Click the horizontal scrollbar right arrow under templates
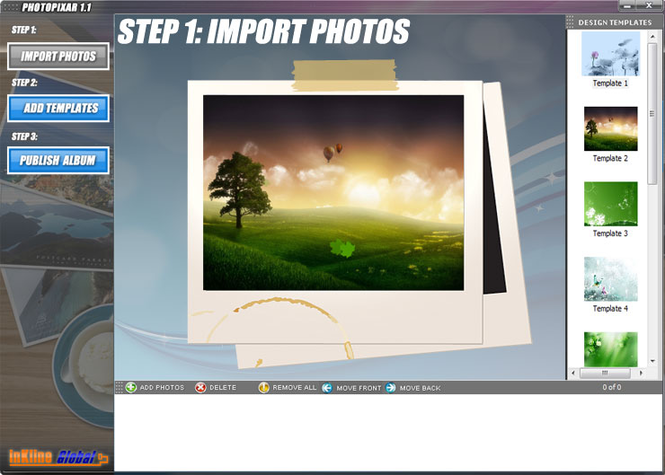Screen dimensions: 665x475 coord(641,373)
